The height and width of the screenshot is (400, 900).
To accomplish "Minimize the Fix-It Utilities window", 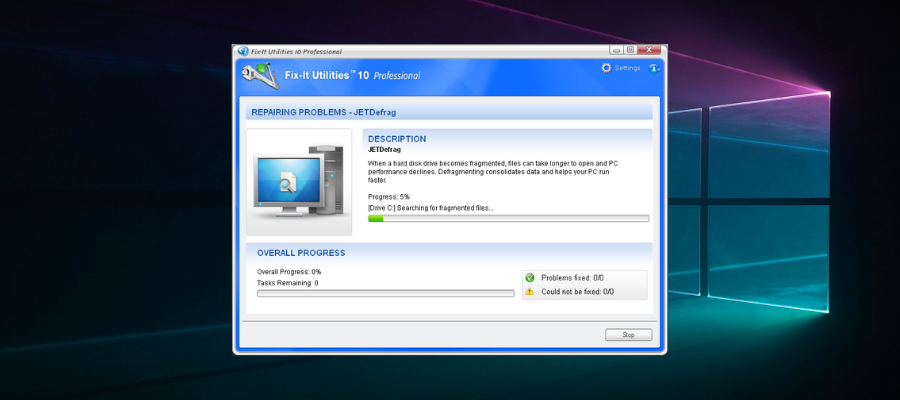I will point(617,50).
